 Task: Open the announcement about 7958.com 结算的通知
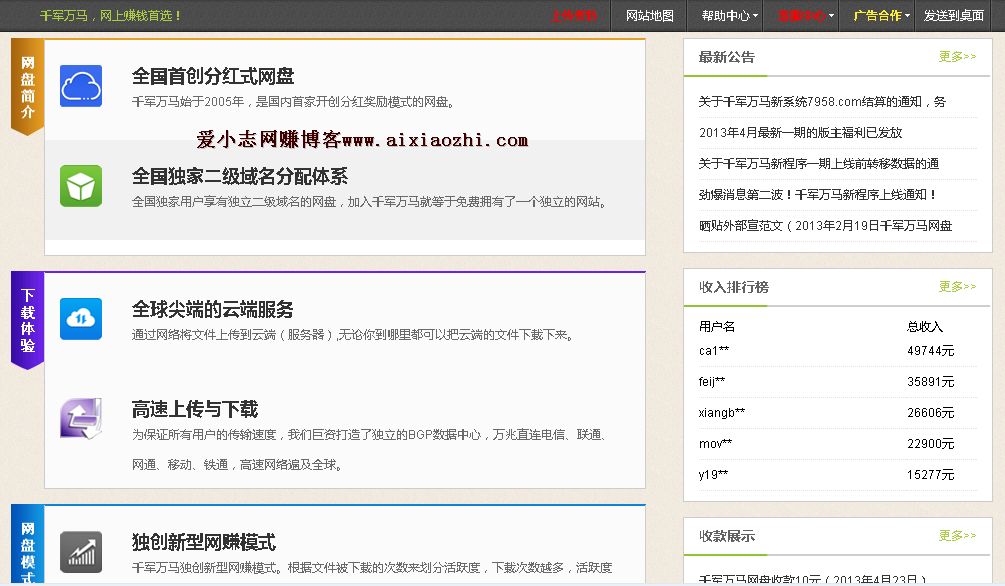(822, 102)
